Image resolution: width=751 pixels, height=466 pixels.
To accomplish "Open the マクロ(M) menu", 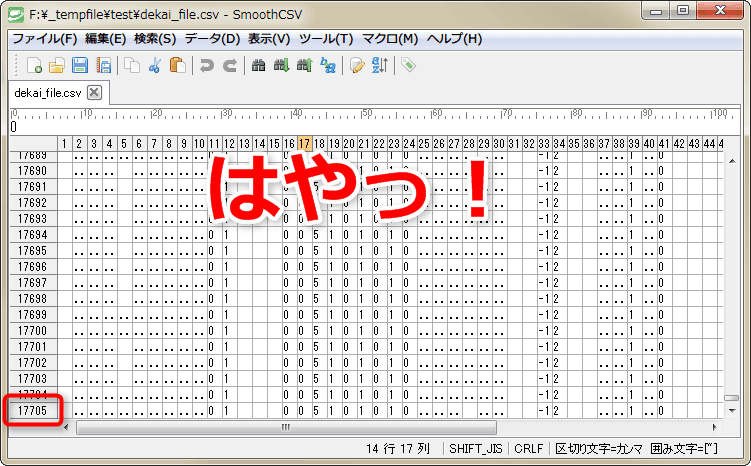I will [x=390, y=39].
